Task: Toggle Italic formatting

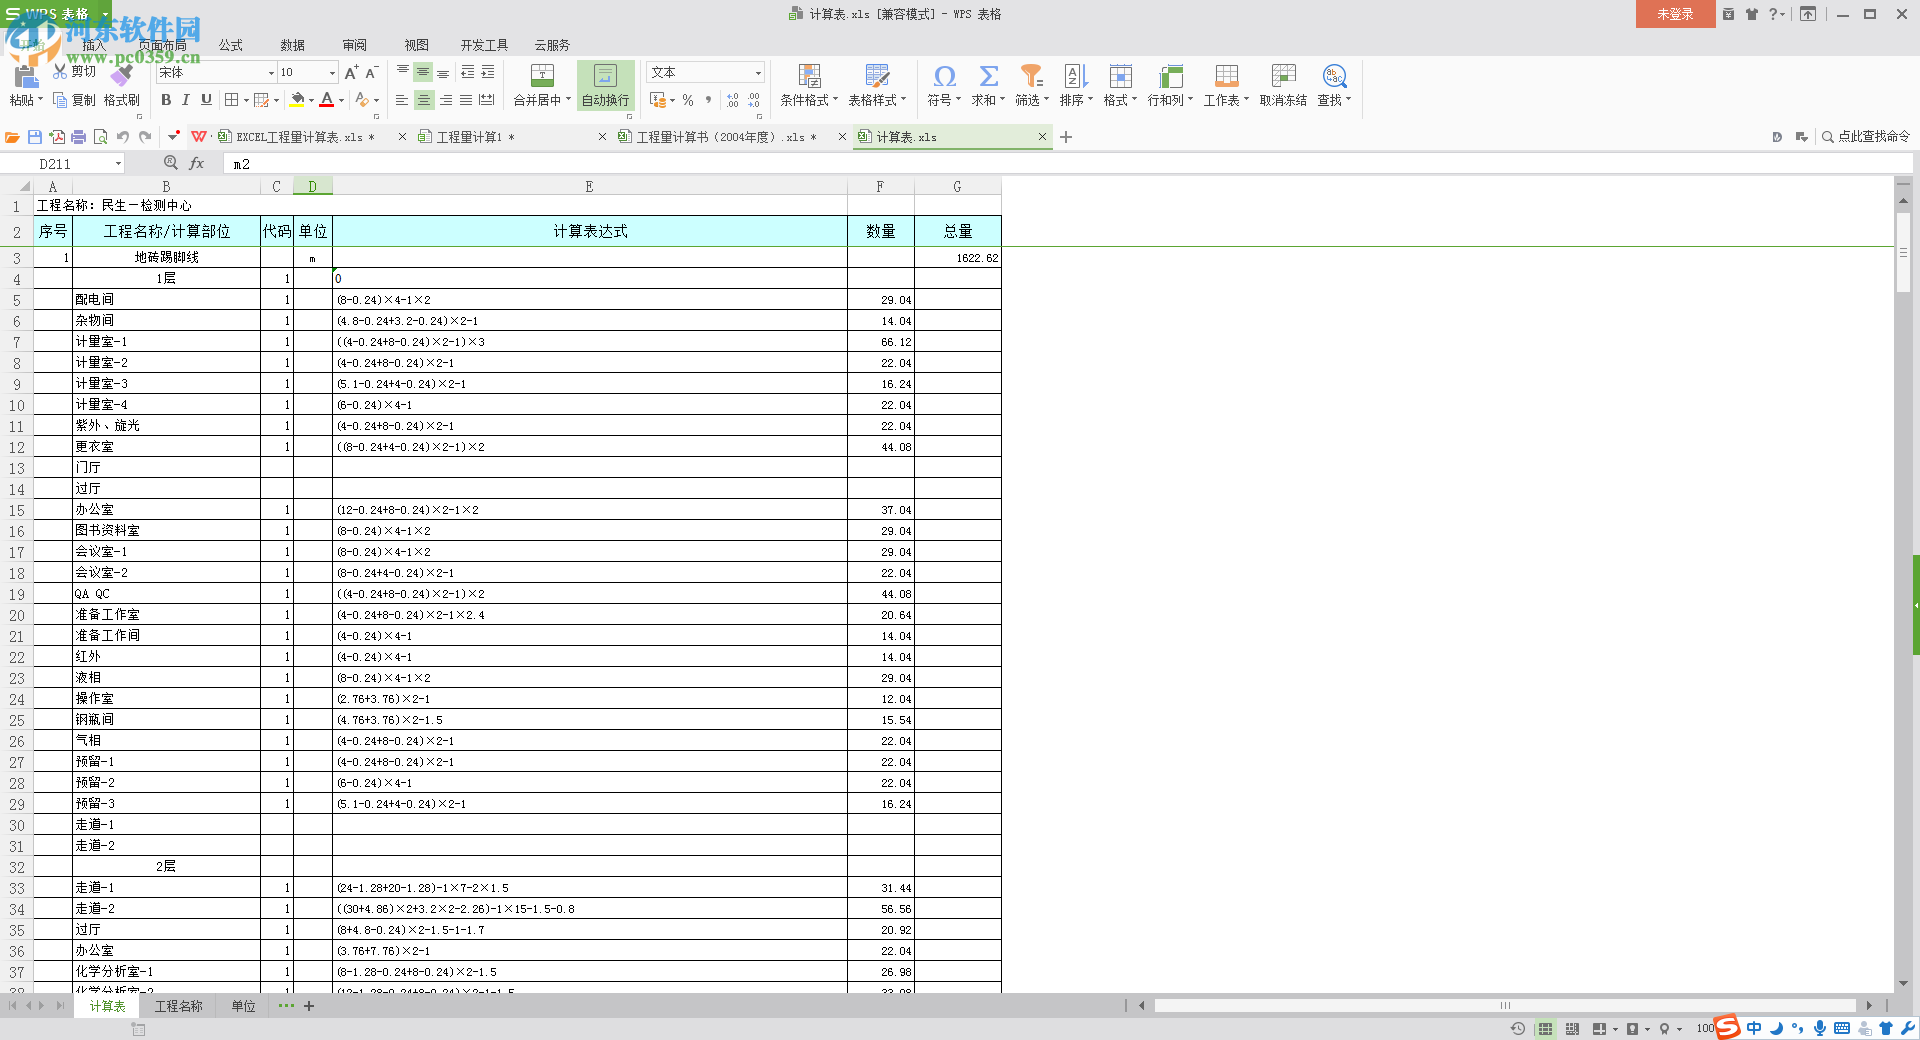Action: [186, 100]
